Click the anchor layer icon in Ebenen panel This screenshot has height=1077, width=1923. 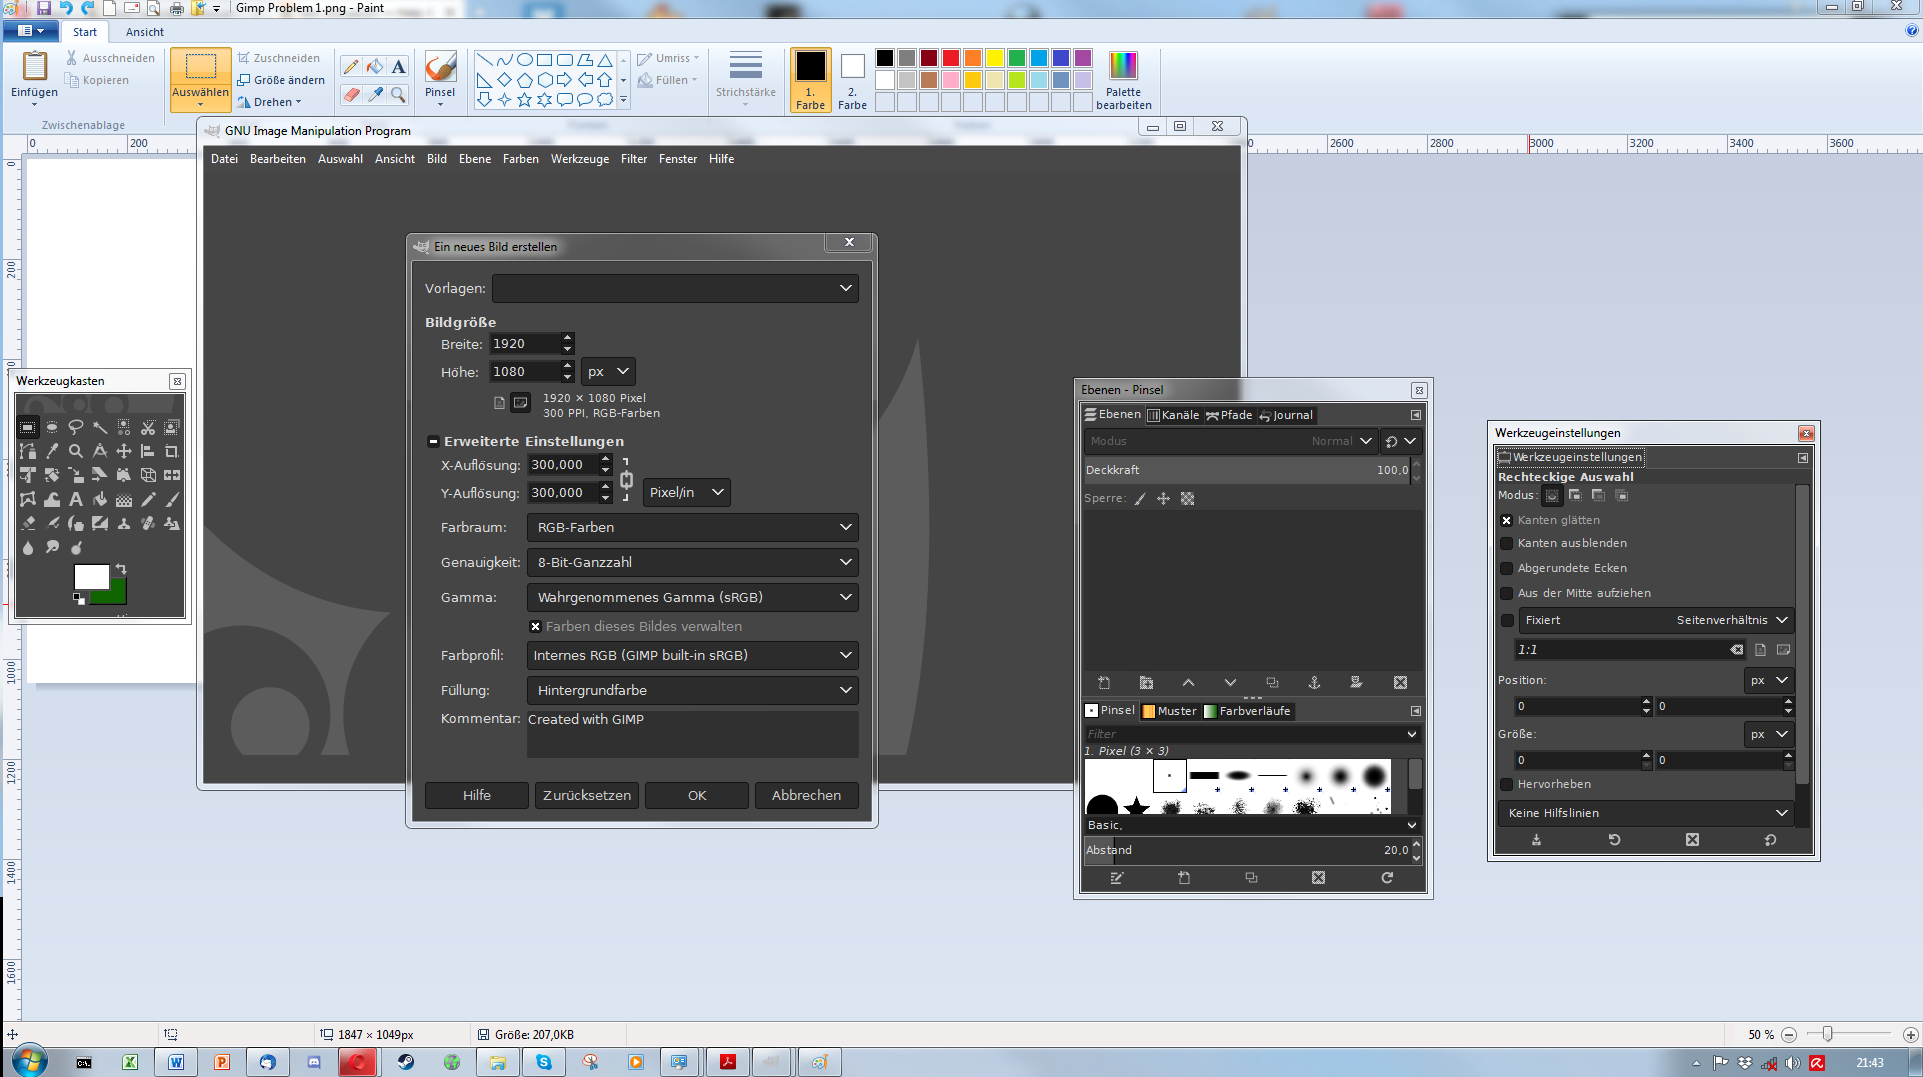pyautogui.click(x=1314, y=683)
